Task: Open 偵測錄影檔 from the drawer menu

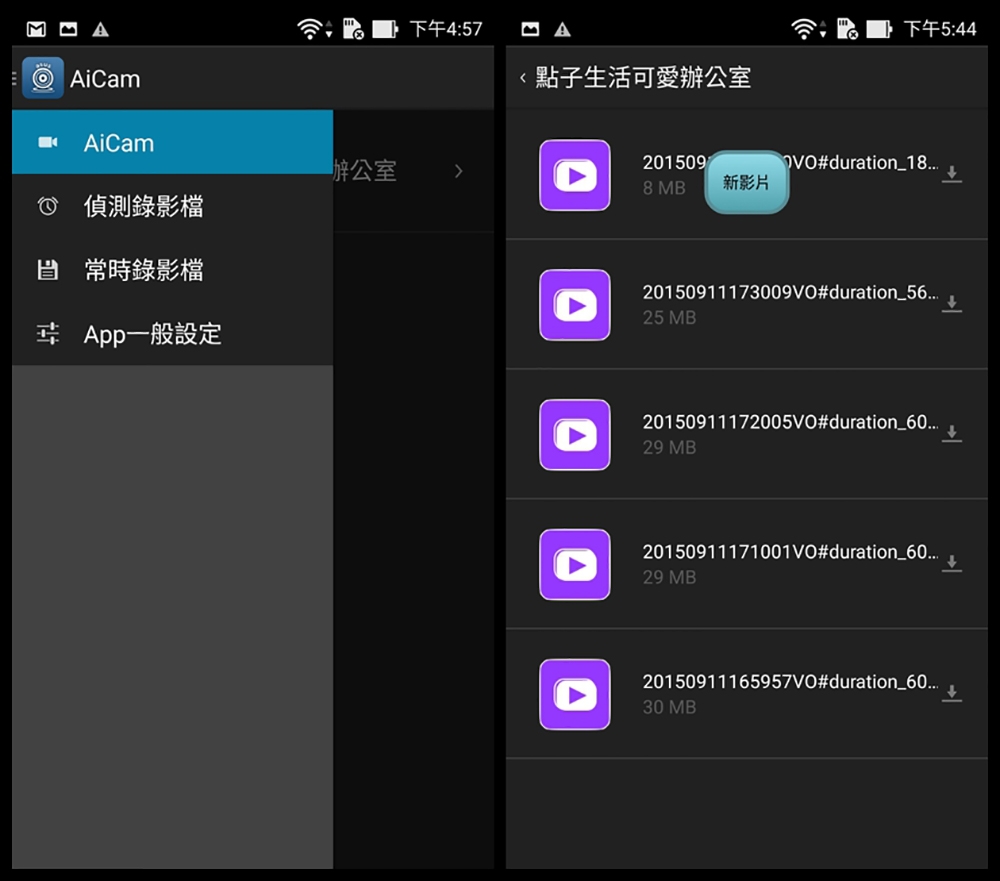Action: pyautogui.click(x=172, y=206)
